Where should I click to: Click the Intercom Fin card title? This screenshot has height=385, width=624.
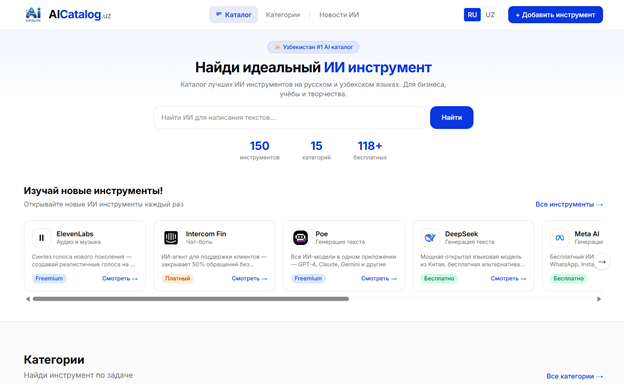[206, 234]
